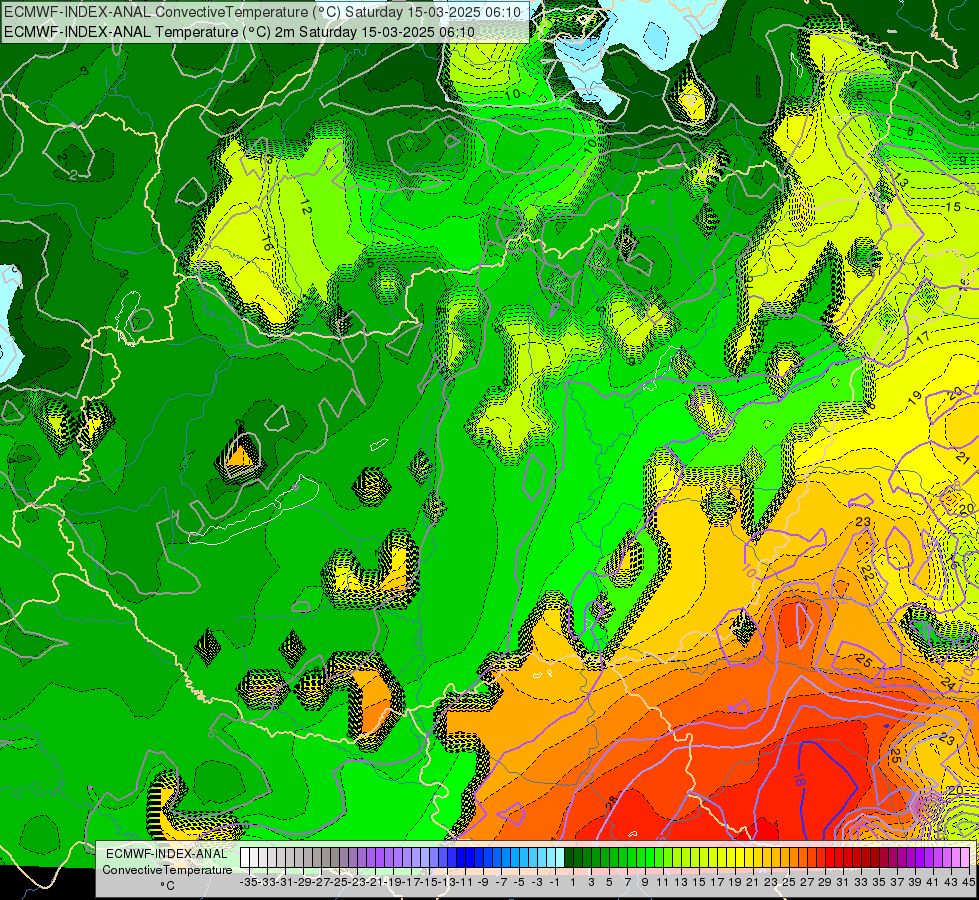Click the °C unit label in legend

click(x=167, y=886)
